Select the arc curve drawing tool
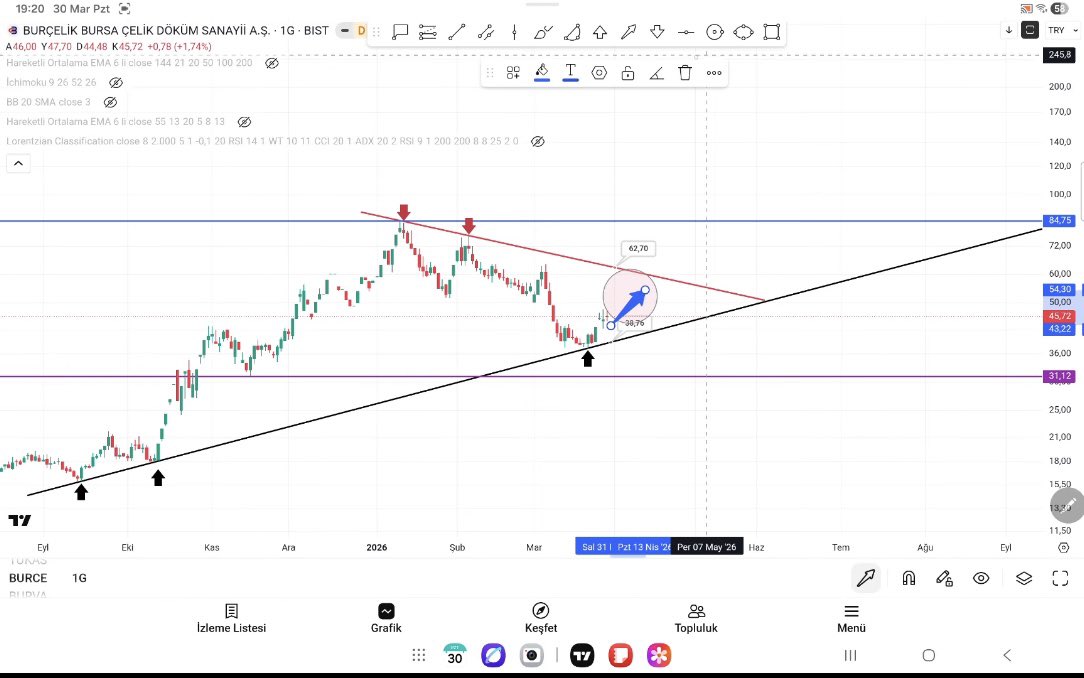 coord(572,32)
